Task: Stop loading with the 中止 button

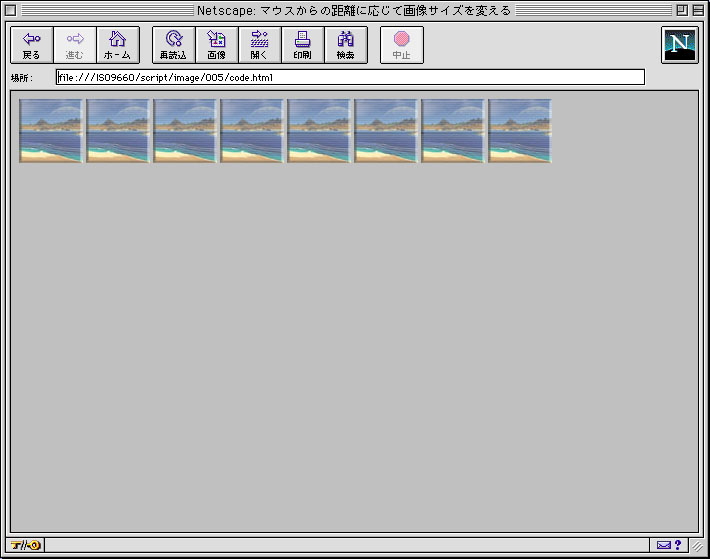Action: pyautogui.click(x=402, y=45)
